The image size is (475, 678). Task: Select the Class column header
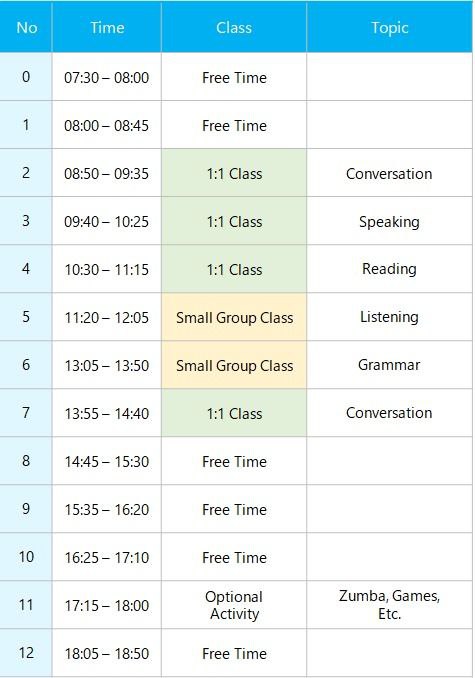click(x=234, y=28)
